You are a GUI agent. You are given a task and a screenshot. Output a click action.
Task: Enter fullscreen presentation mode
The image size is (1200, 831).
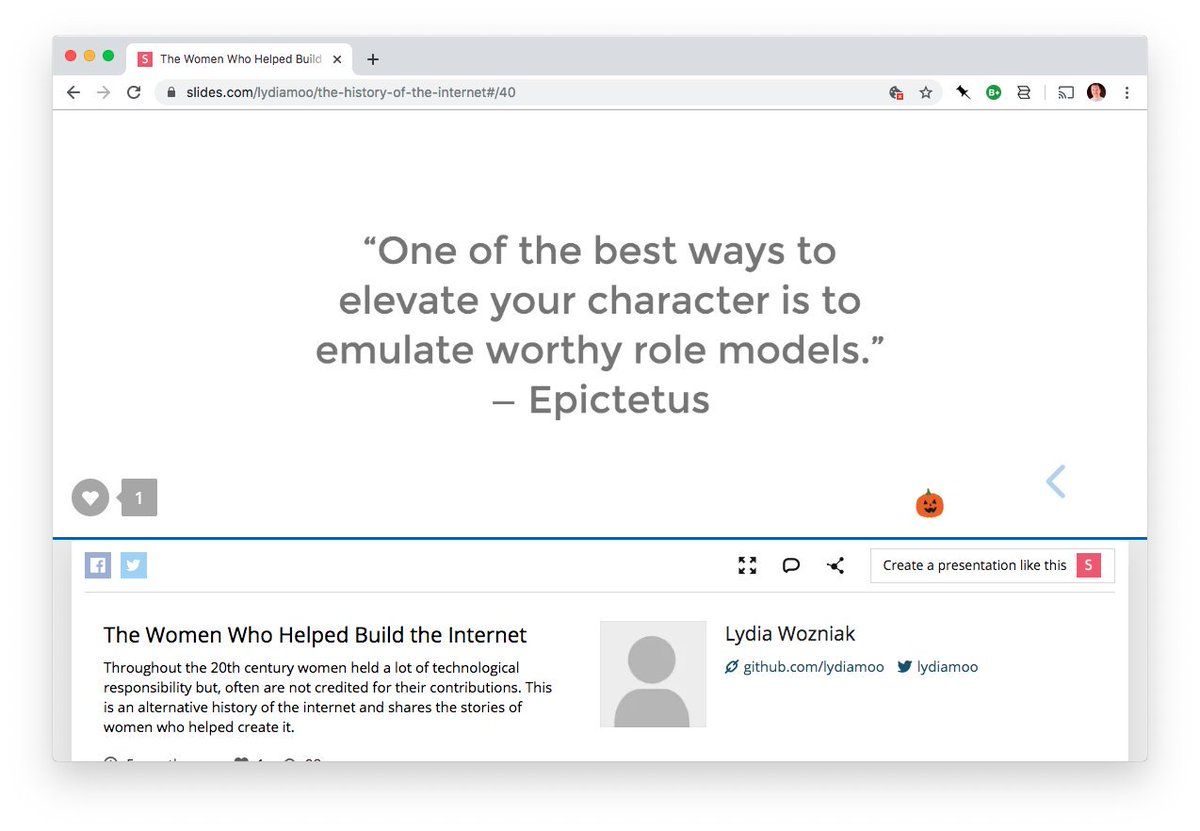747,565
